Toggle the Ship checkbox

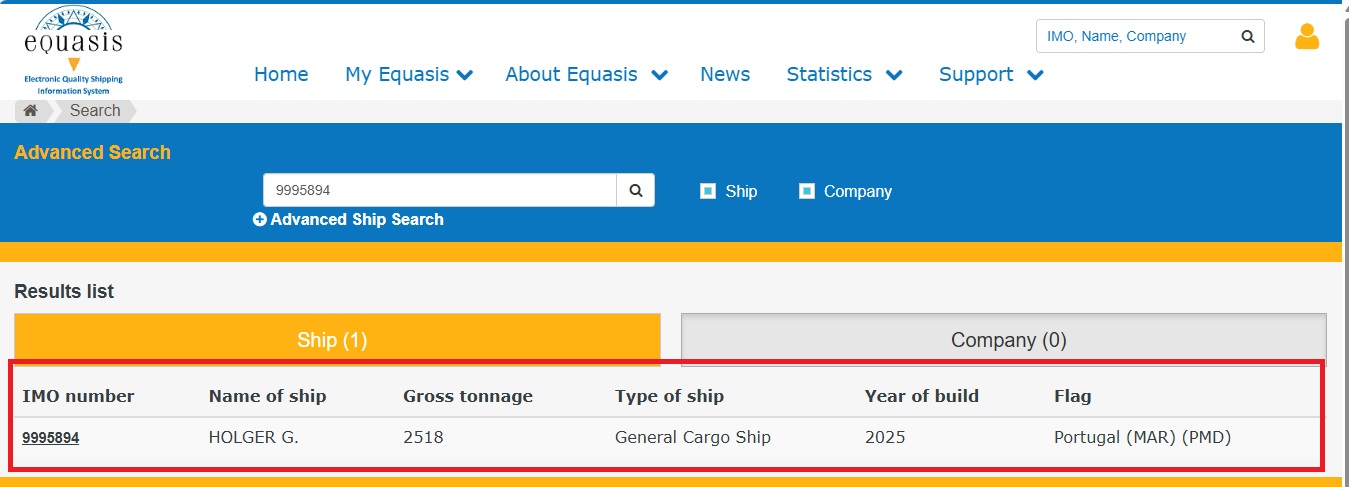pos(708,191)
